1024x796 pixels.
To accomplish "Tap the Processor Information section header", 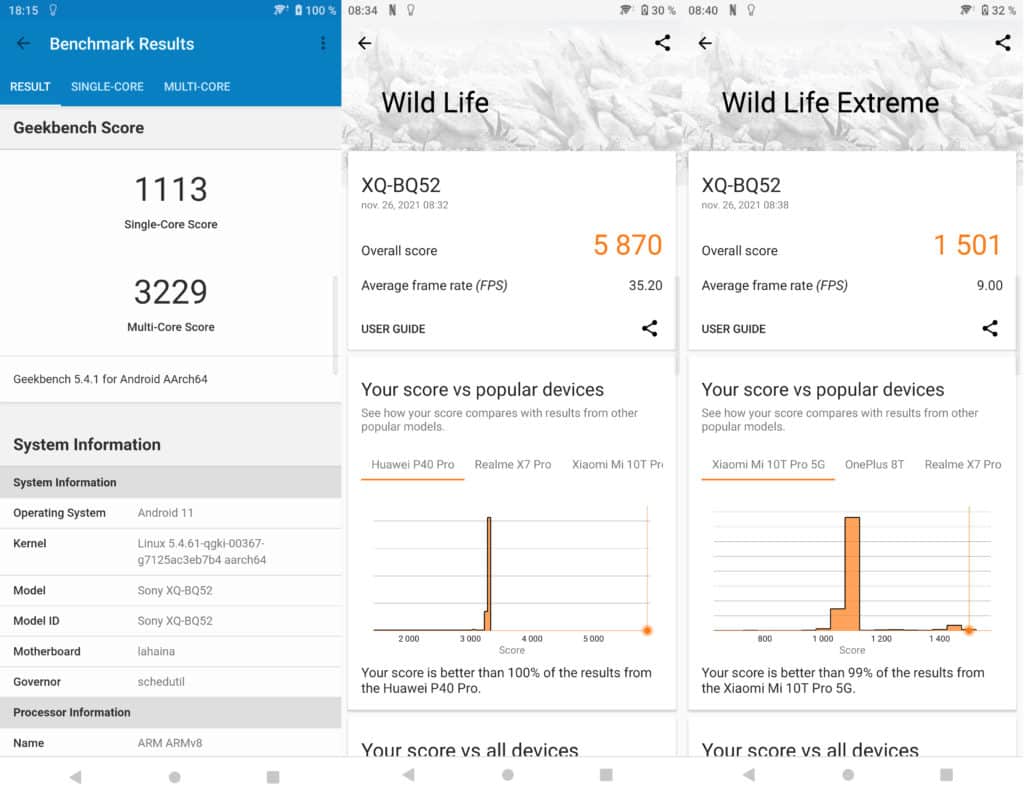I will point(72,712).
